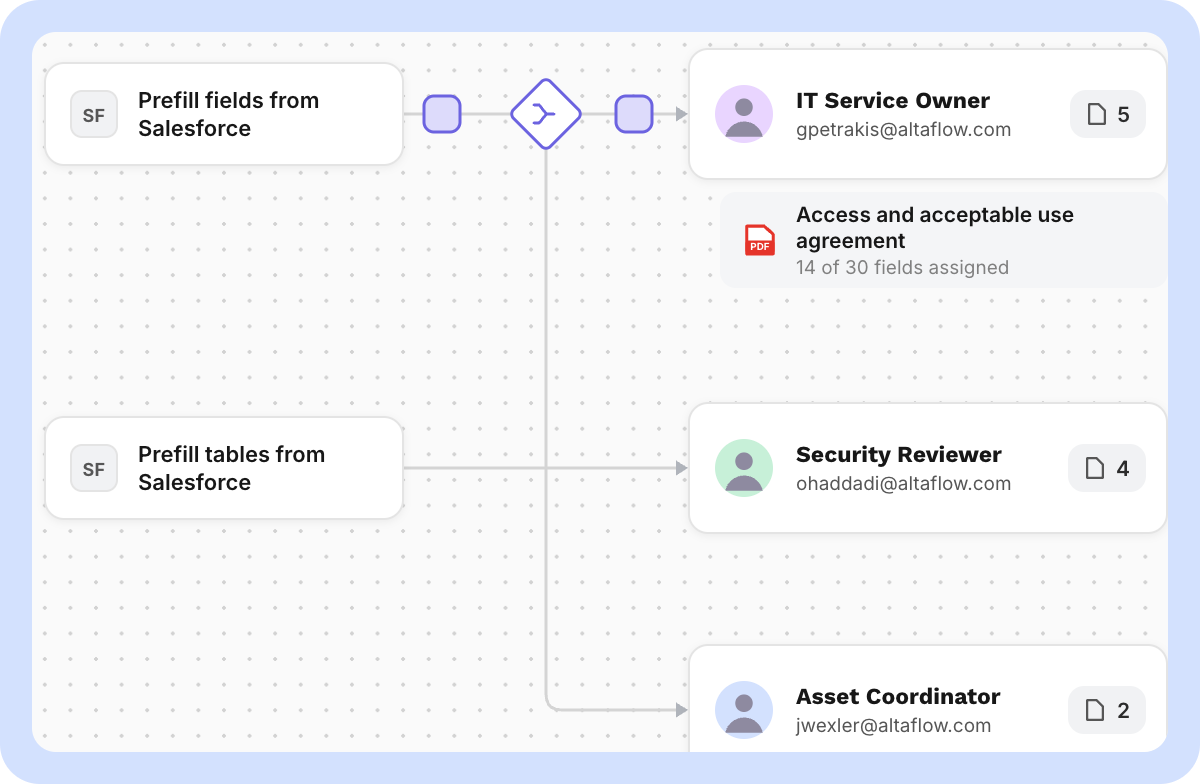Click the purple square node right of diamond
The image size is (1200, 784).
(634, 114)
